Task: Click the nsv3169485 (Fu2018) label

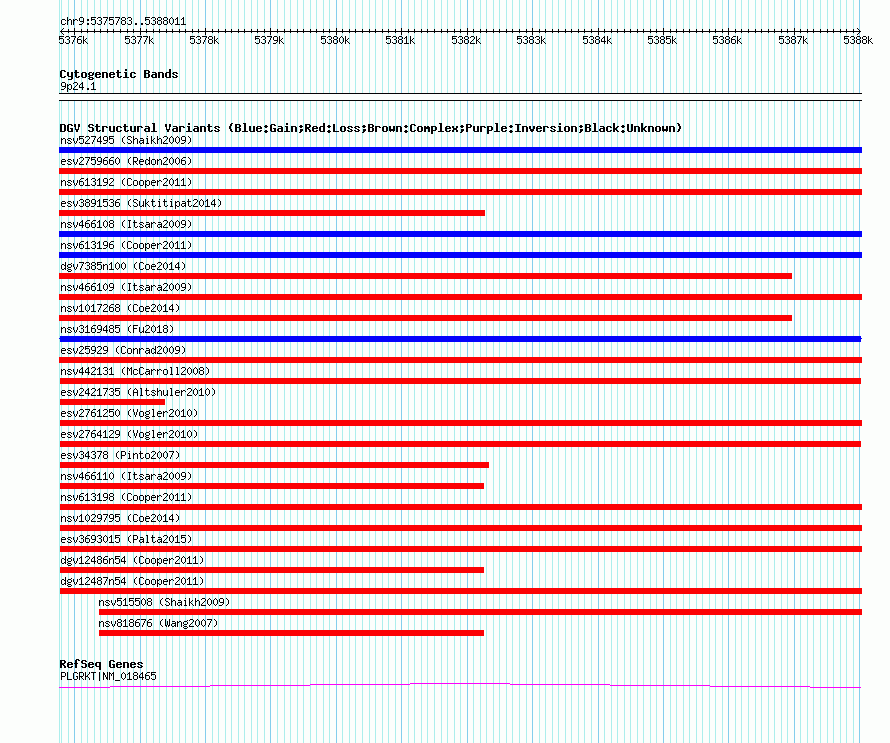Action: 117,329
